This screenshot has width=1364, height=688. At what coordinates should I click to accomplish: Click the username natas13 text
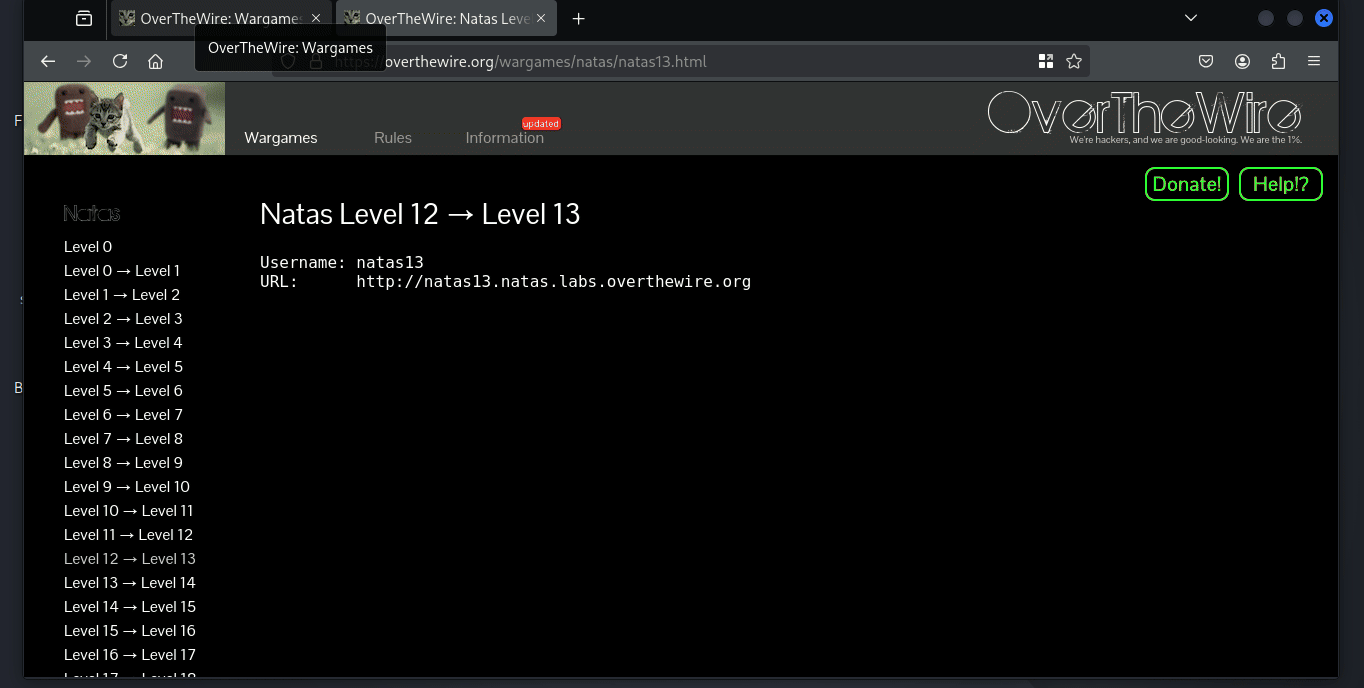click(x=390, y=262)
